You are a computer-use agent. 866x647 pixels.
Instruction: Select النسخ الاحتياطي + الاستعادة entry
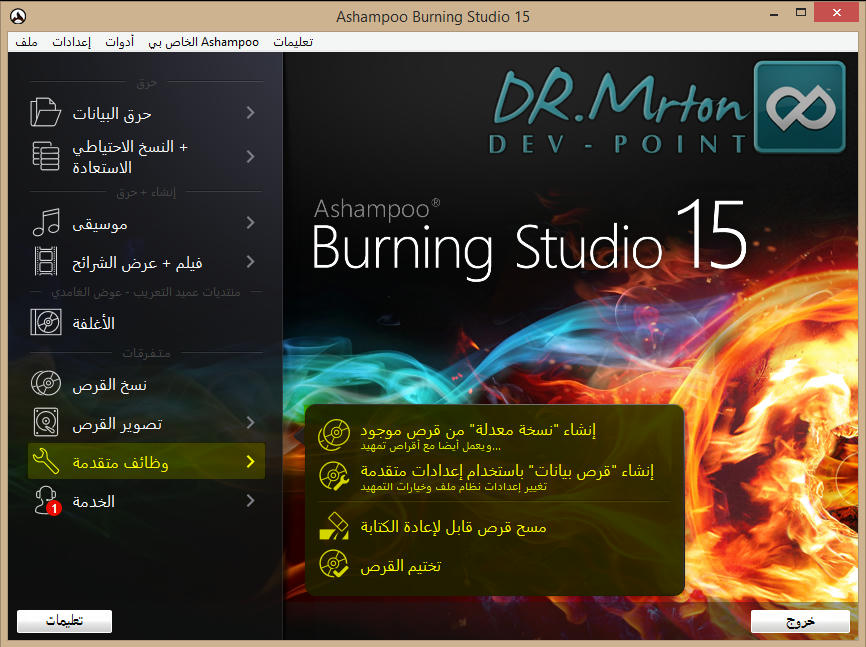[146, 157]
